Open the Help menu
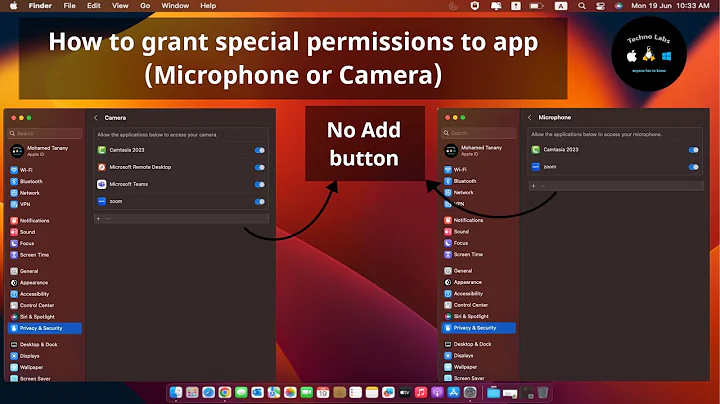Image resolution: width=720 pixels, height=404 pixels. pos(208,6)
